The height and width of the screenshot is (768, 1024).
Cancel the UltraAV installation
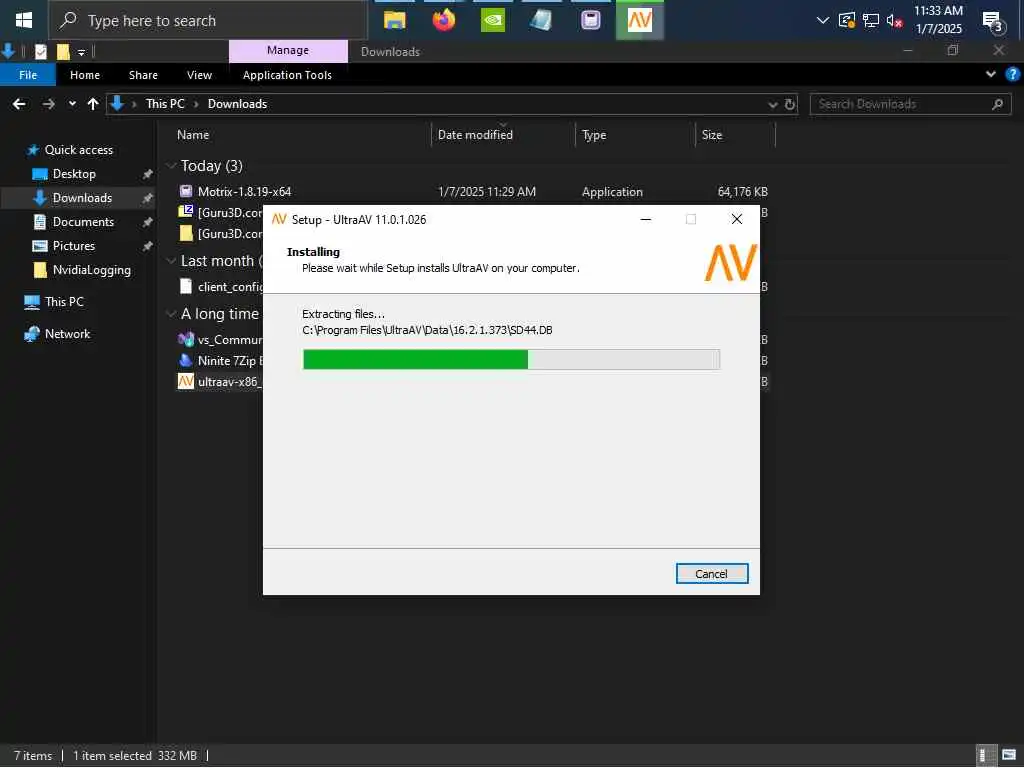[x=711, y=574]
